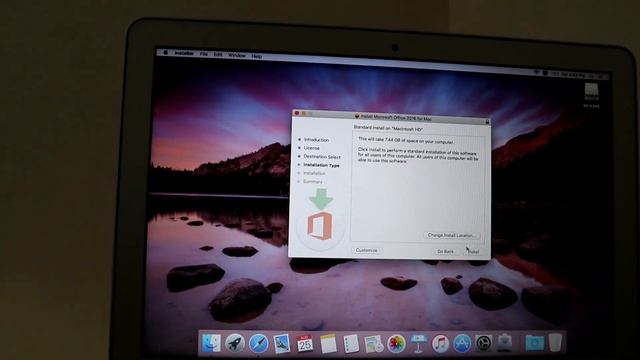640x360 pixels.
Task: Open the NO NAME drive on desktop
Action: (x=591, y=96)
